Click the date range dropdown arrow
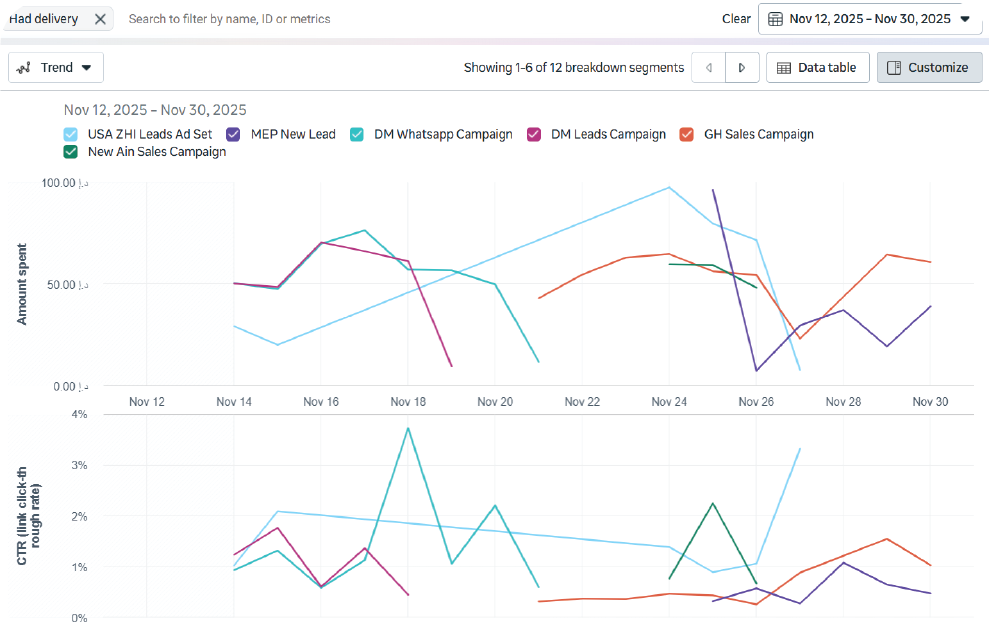This screenshot has height=635, width=990. 965,19
